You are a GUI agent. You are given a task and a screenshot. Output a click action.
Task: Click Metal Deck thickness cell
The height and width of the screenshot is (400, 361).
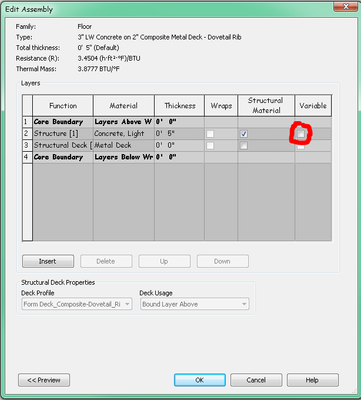[179, 145]
